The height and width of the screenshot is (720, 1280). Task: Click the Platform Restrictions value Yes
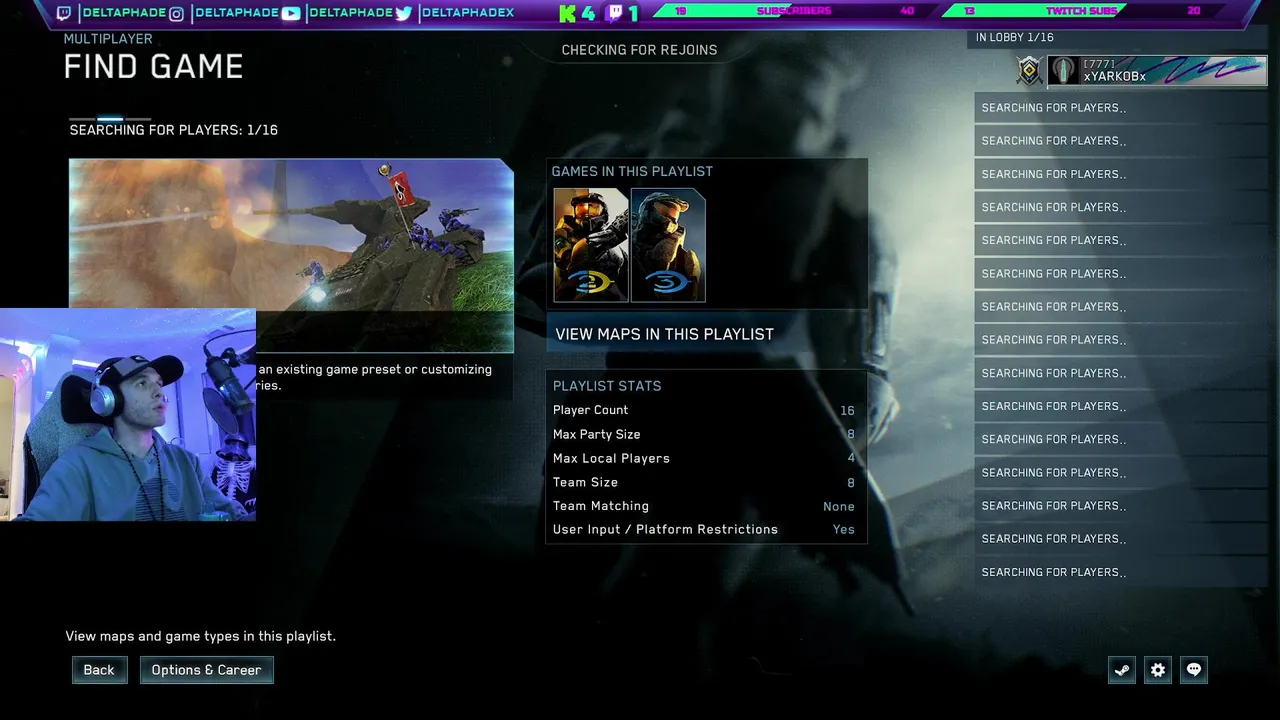(844, 530)
